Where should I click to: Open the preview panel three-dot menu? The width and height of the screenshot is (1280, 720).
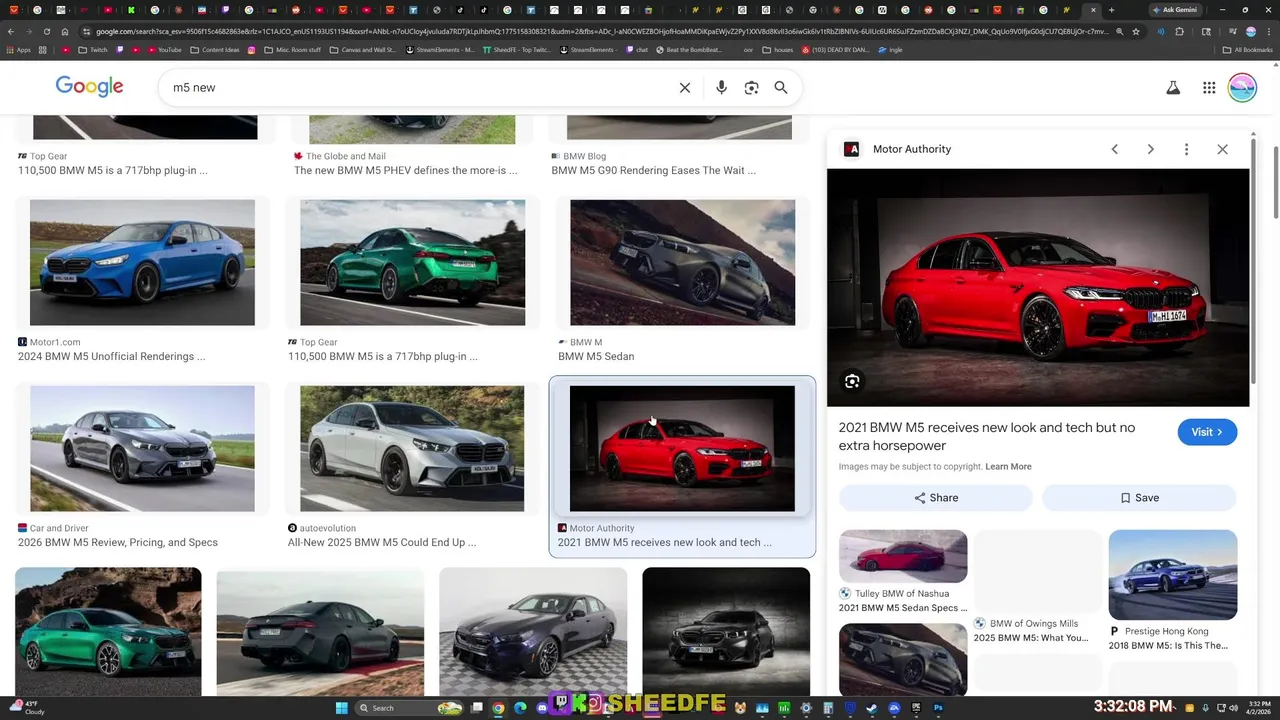(1186, 149)
